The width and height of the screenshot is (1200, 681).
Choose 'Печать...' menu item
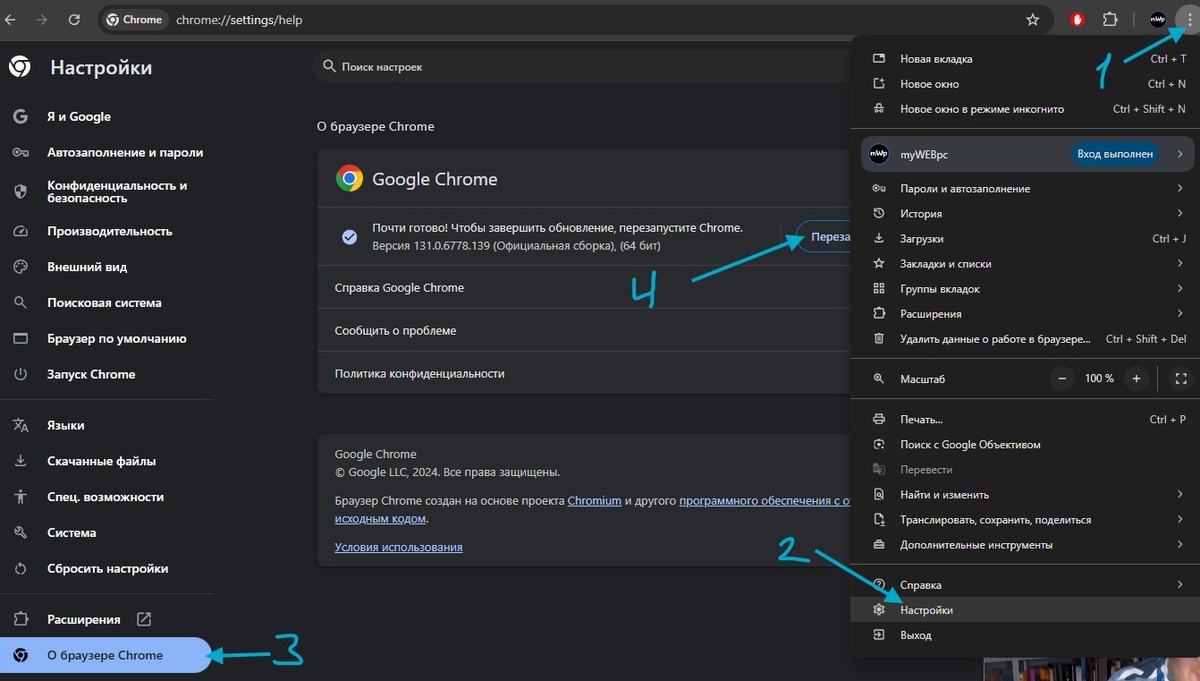coord(1023,420)
